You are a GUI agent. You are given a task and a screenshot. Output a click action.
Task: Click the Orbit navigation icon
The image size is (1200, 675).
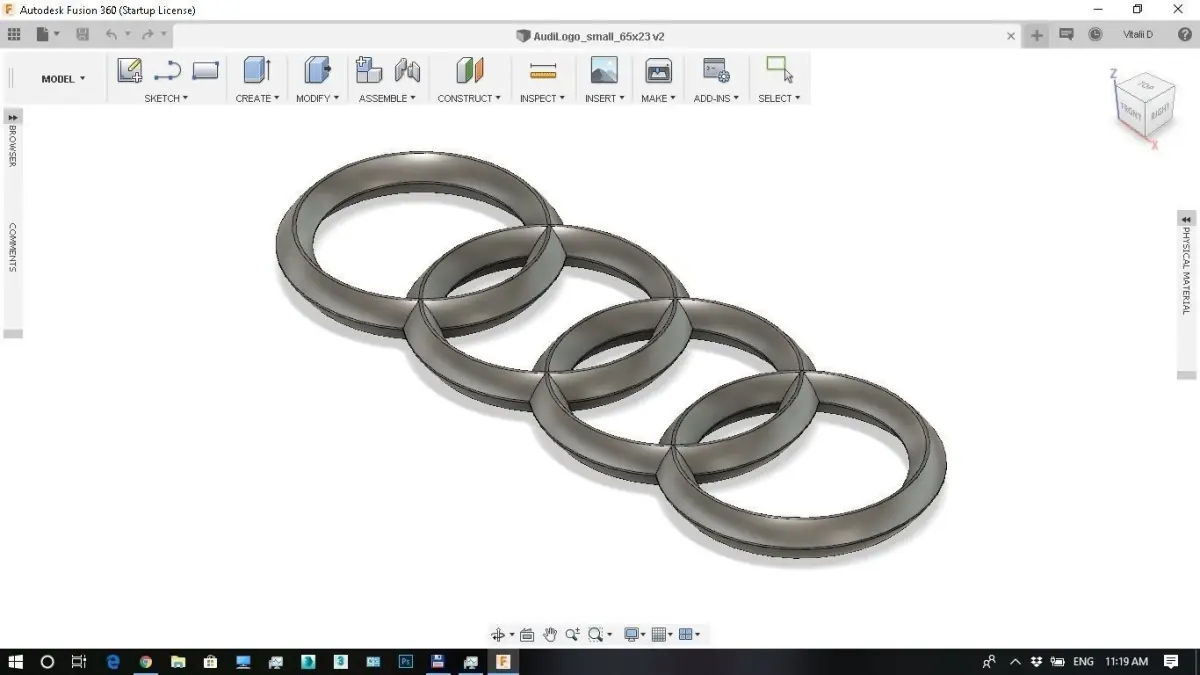click(x=498, y=634)
